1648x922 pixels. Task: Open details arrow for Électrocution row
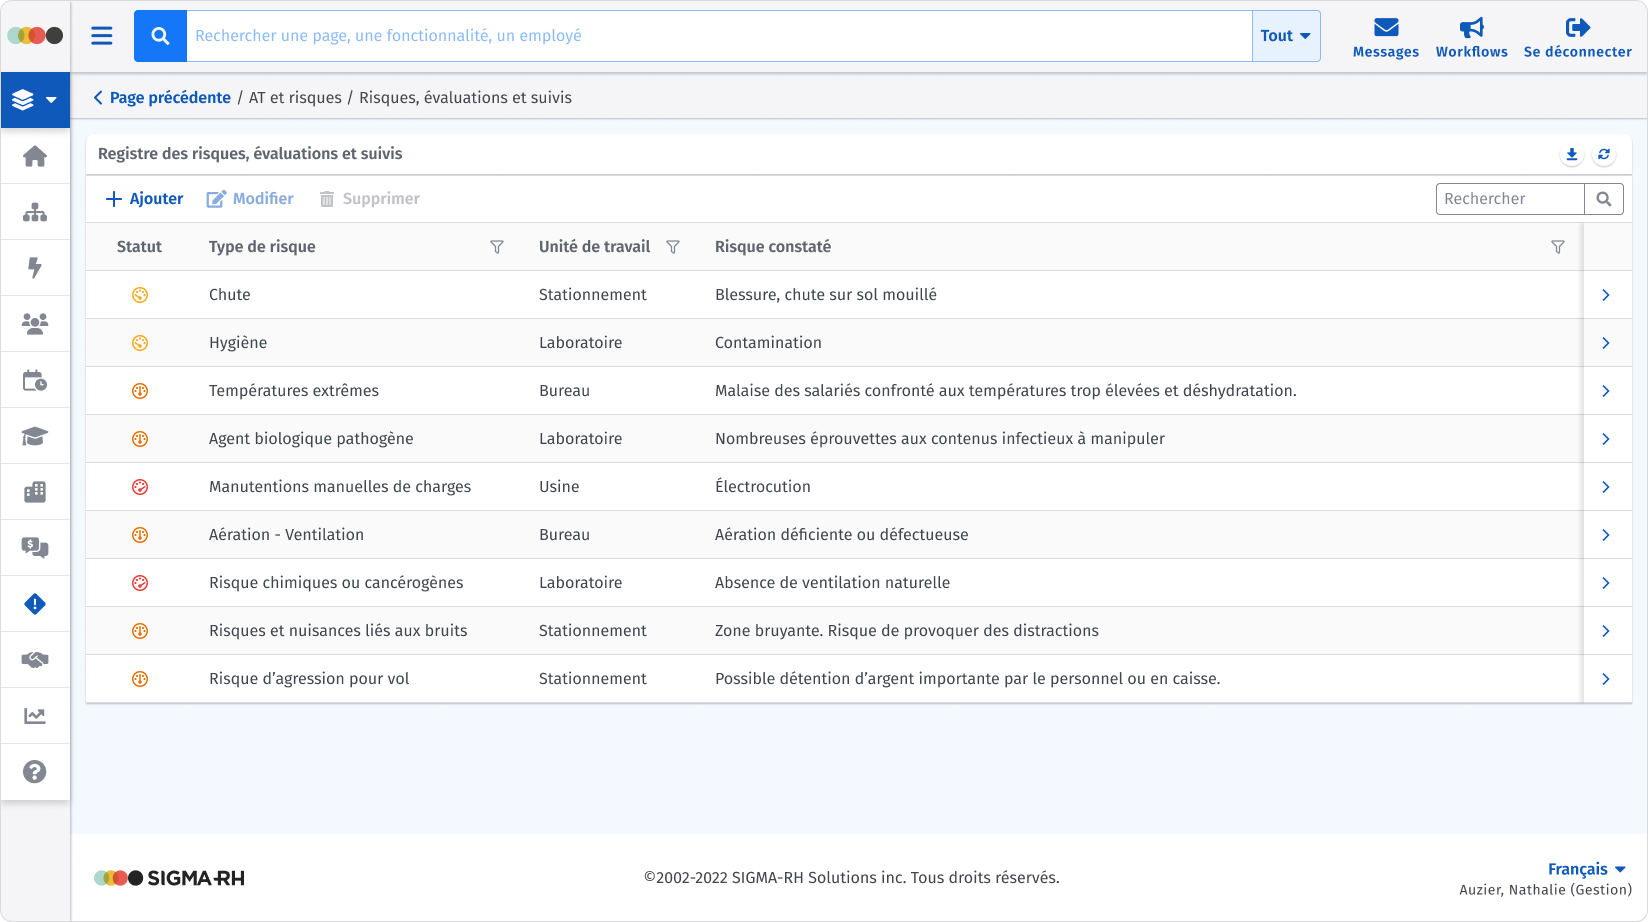(x=1606, y=487)
